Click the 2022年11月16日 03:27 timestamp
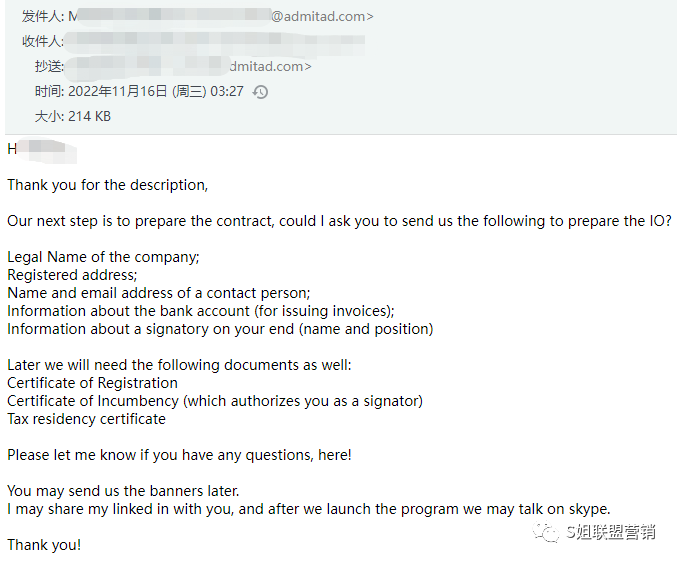Image resolution: width=677 pixels, height=562 pixels. pos(155,91)
